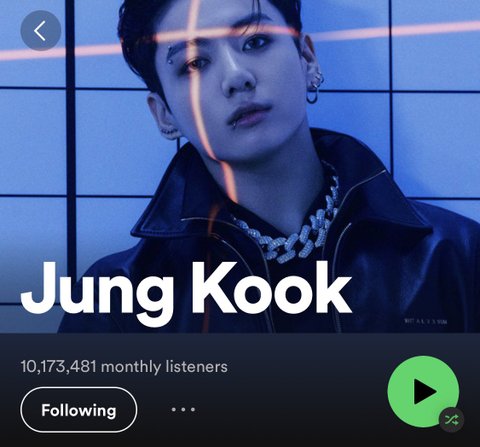This screenshot has width=480, height=447.
Task: Go back using the left arrow icon
Action: point(41,31)
